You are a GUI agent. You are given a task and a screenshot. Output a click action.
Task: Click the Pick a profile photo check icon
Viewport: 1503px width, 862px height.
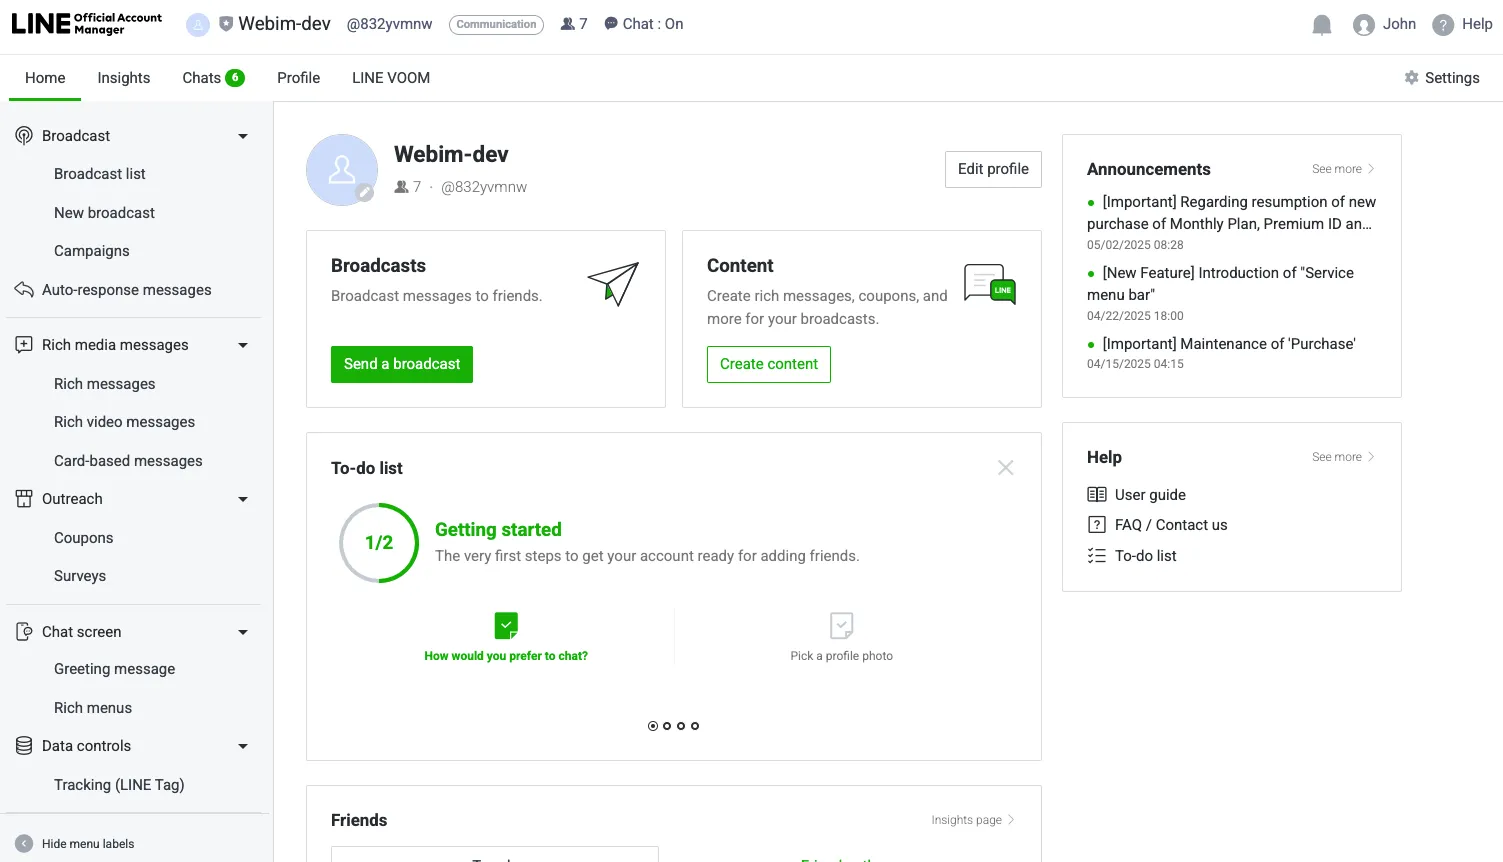[842, 626]
